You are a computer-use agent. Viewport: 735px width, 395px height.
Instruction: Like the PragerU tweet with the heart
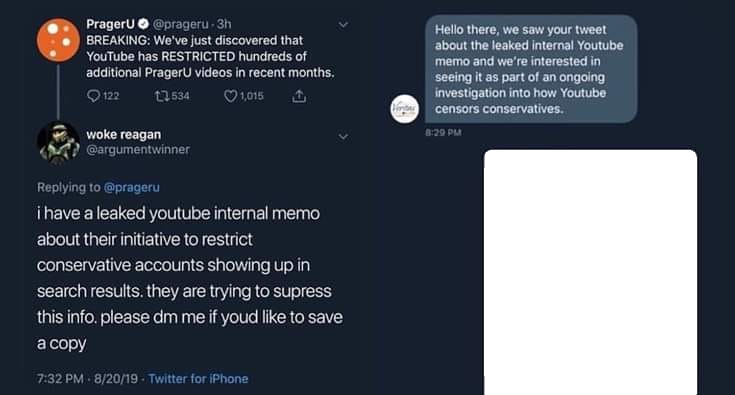[230, 96]
